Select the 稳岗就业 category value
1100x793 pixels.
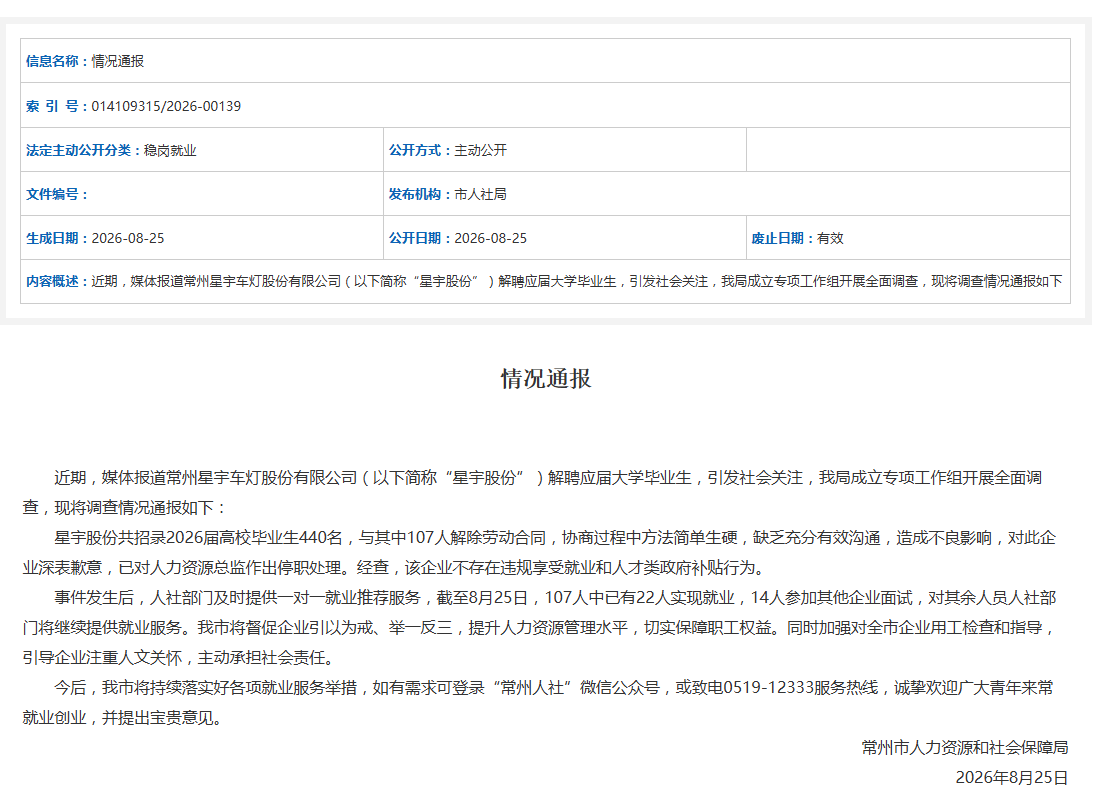(170, 150)
